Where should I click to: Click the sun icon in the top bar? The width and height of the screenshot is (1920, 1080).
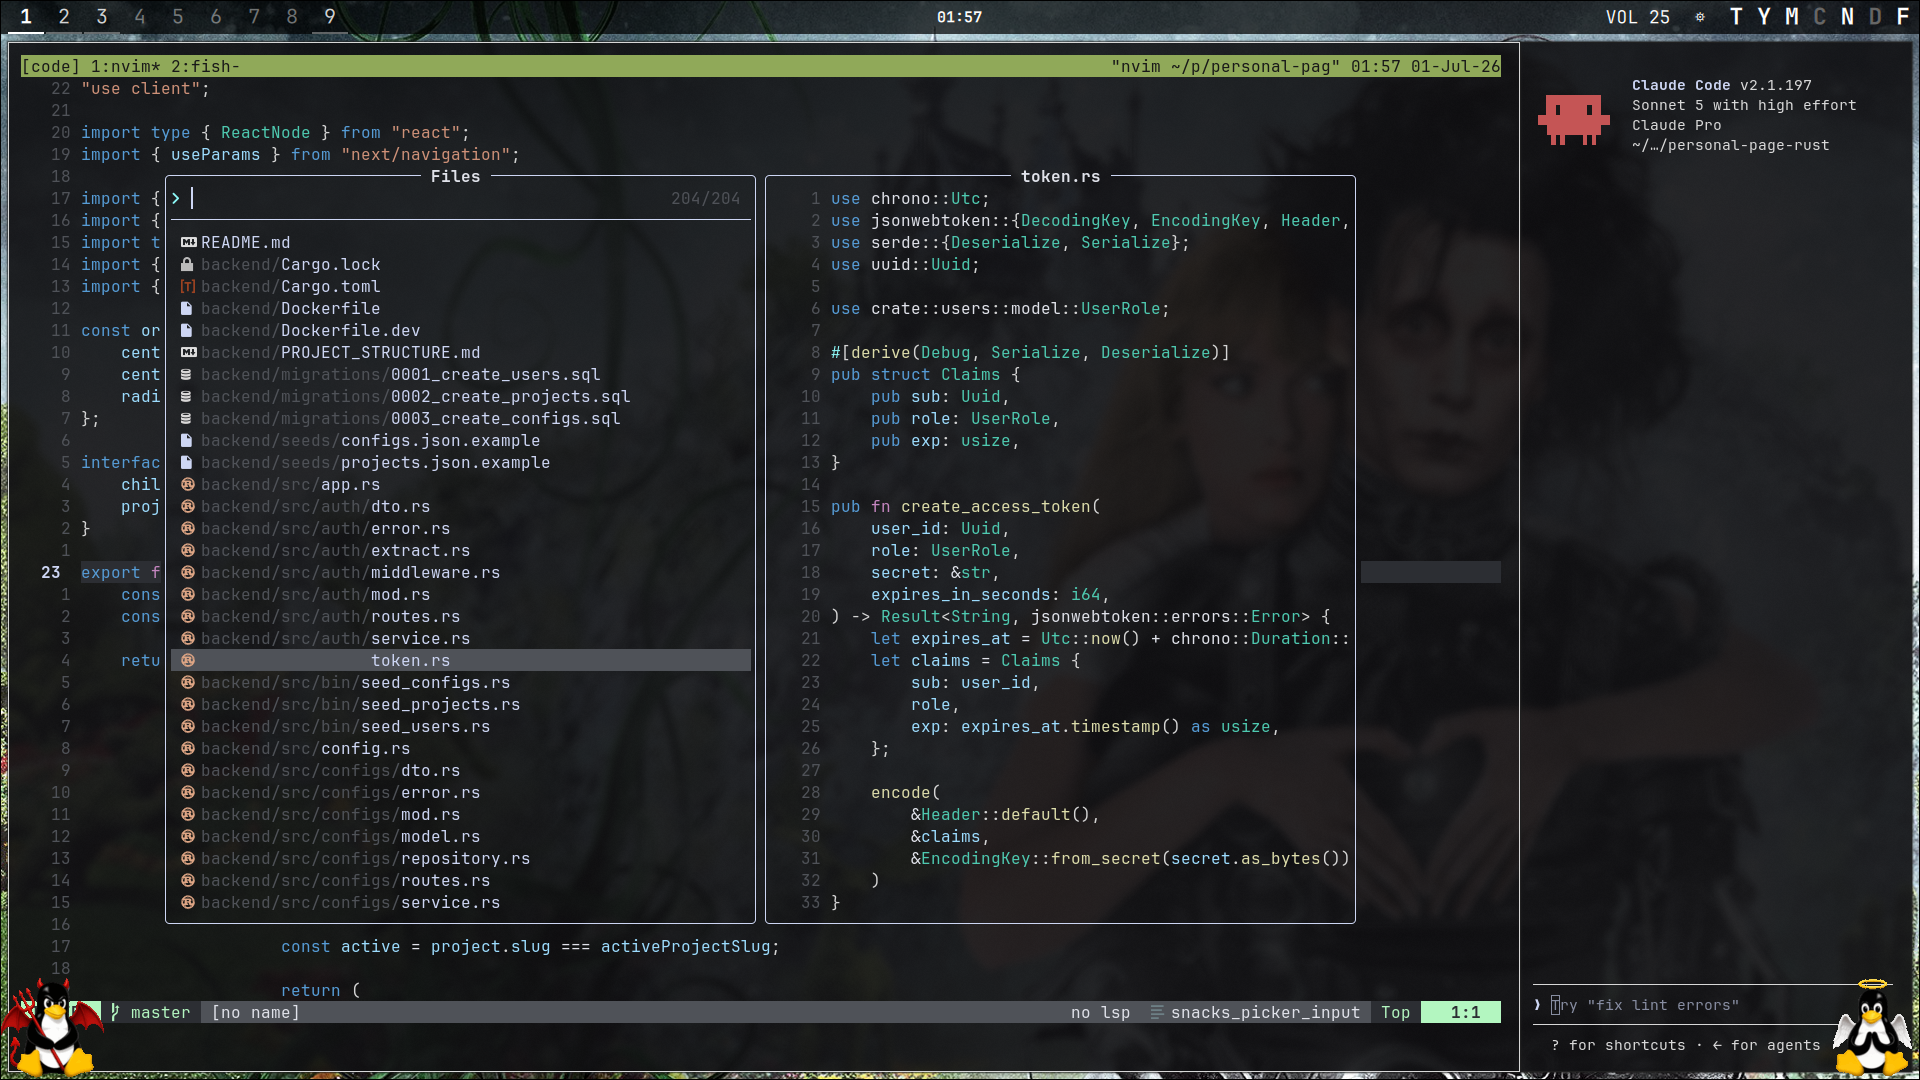pos(1700,17)
